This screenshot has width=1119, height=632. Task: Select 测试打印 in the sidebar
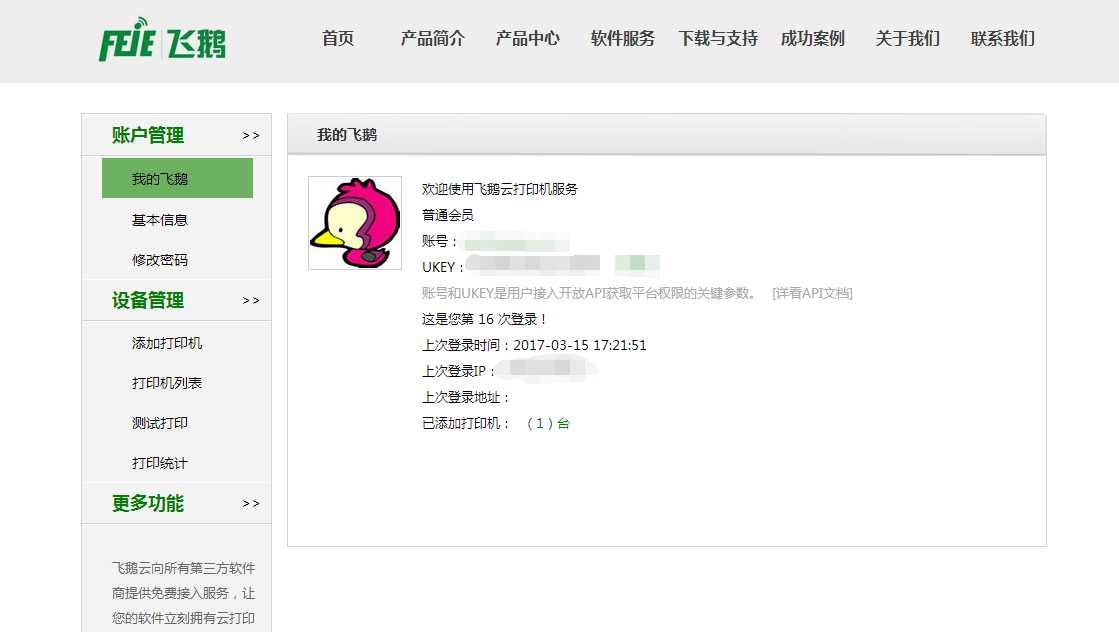160,423
